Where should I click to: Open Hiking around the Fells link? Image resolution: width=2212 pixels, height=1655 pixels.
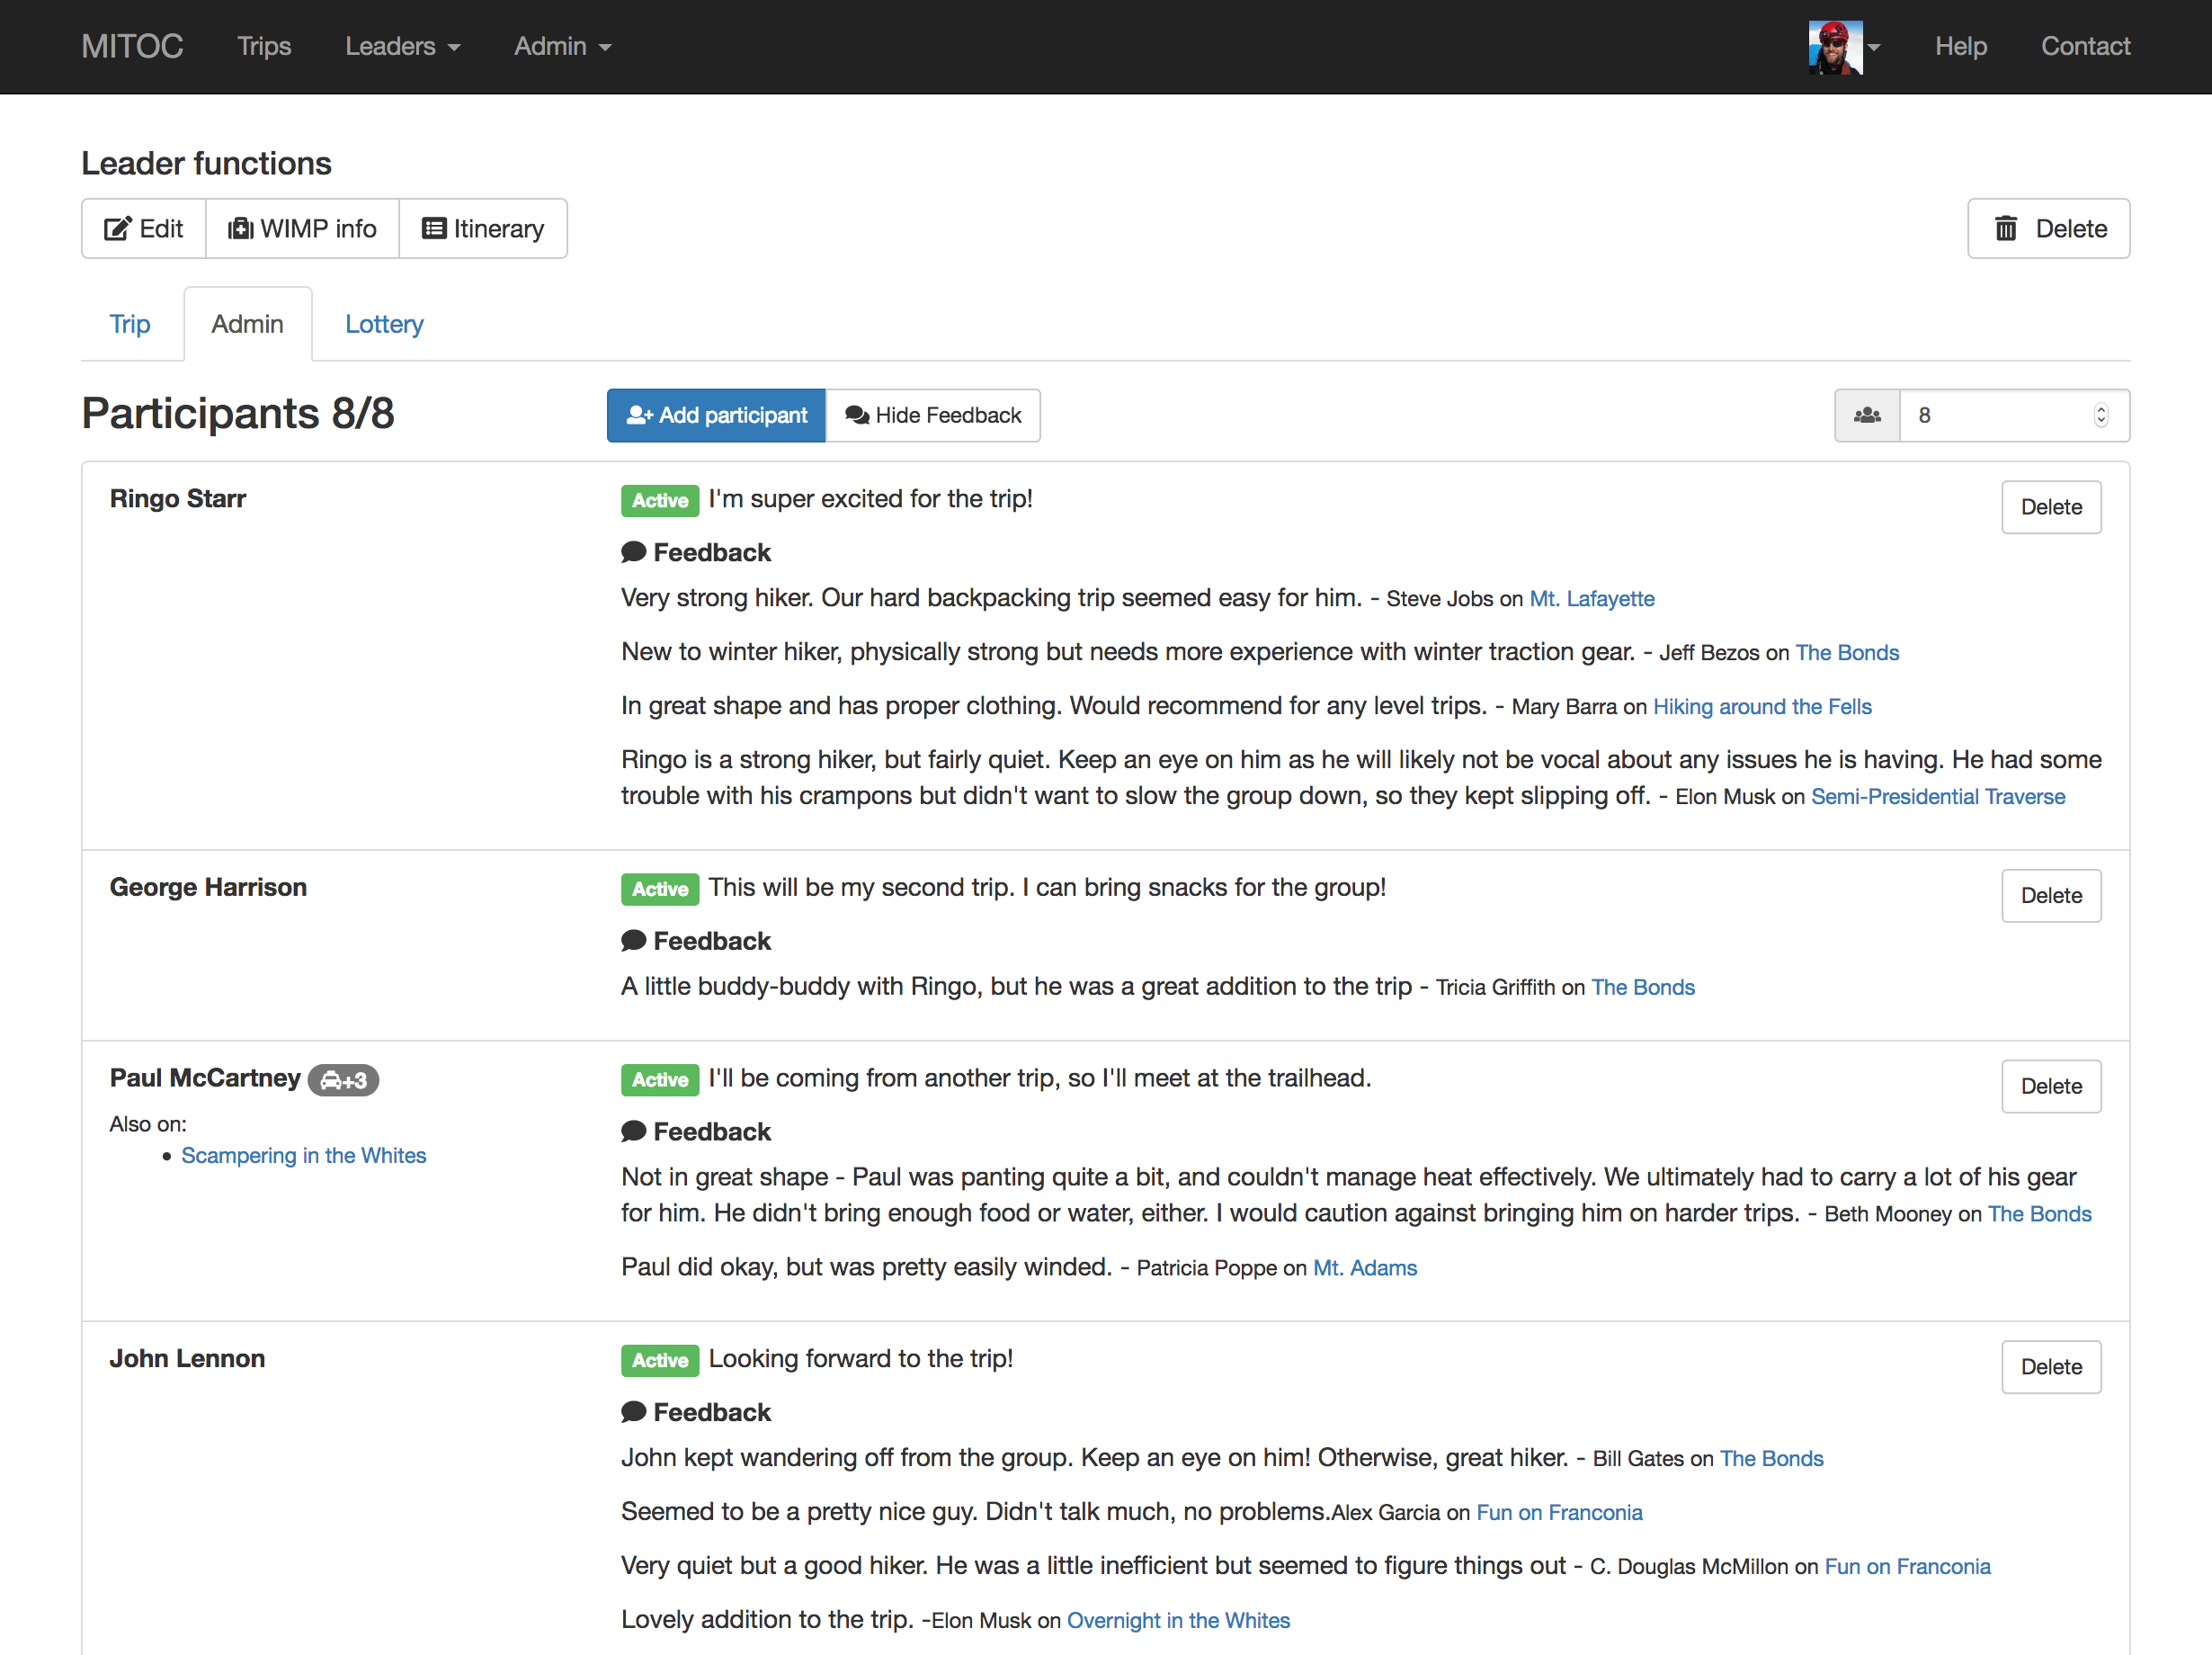(x=1762, y=706)
